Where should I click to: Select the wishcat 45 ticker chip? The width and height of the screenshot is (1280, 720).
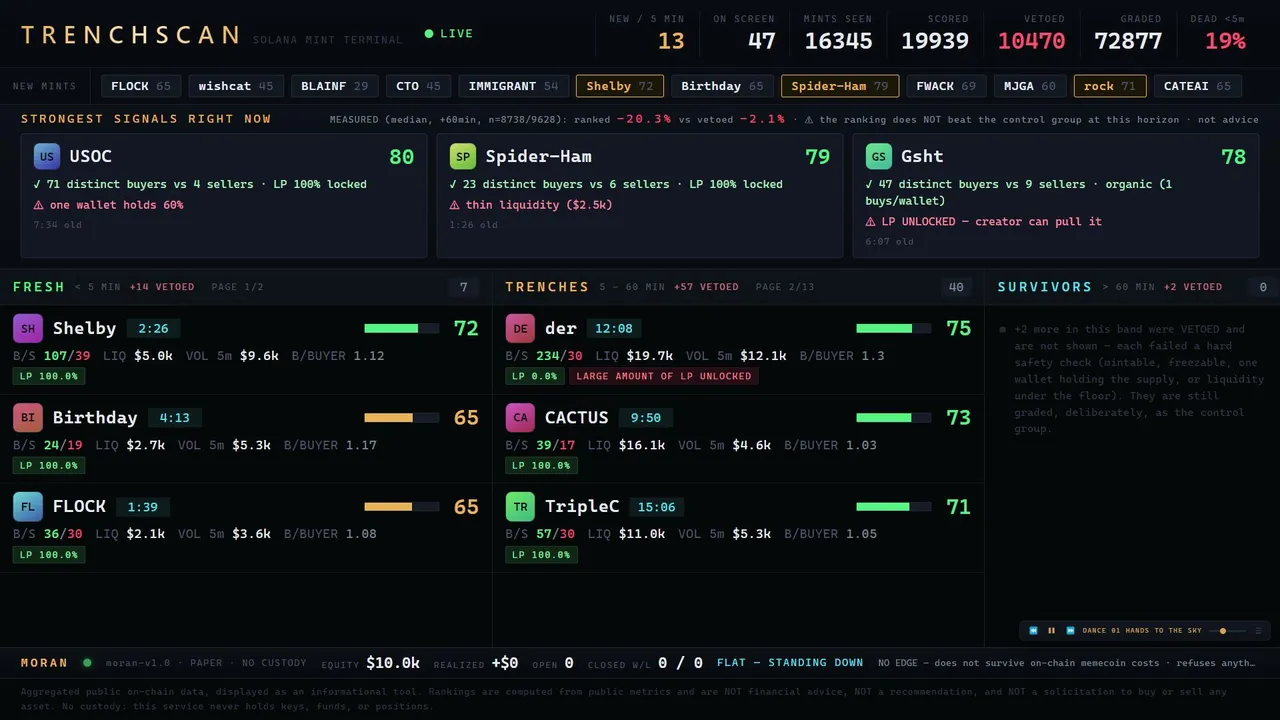(x=236, y=86)
